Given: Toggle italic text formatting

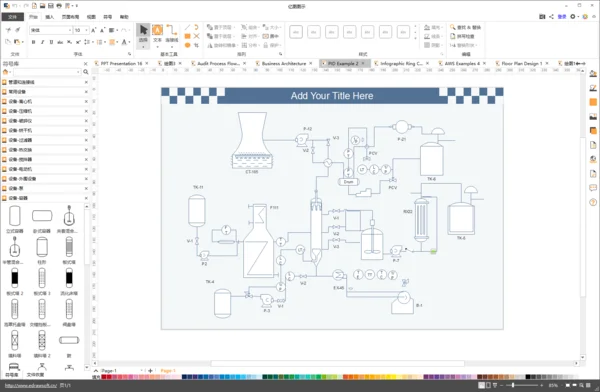Looking at the screenshot, I should click(42, 42).
